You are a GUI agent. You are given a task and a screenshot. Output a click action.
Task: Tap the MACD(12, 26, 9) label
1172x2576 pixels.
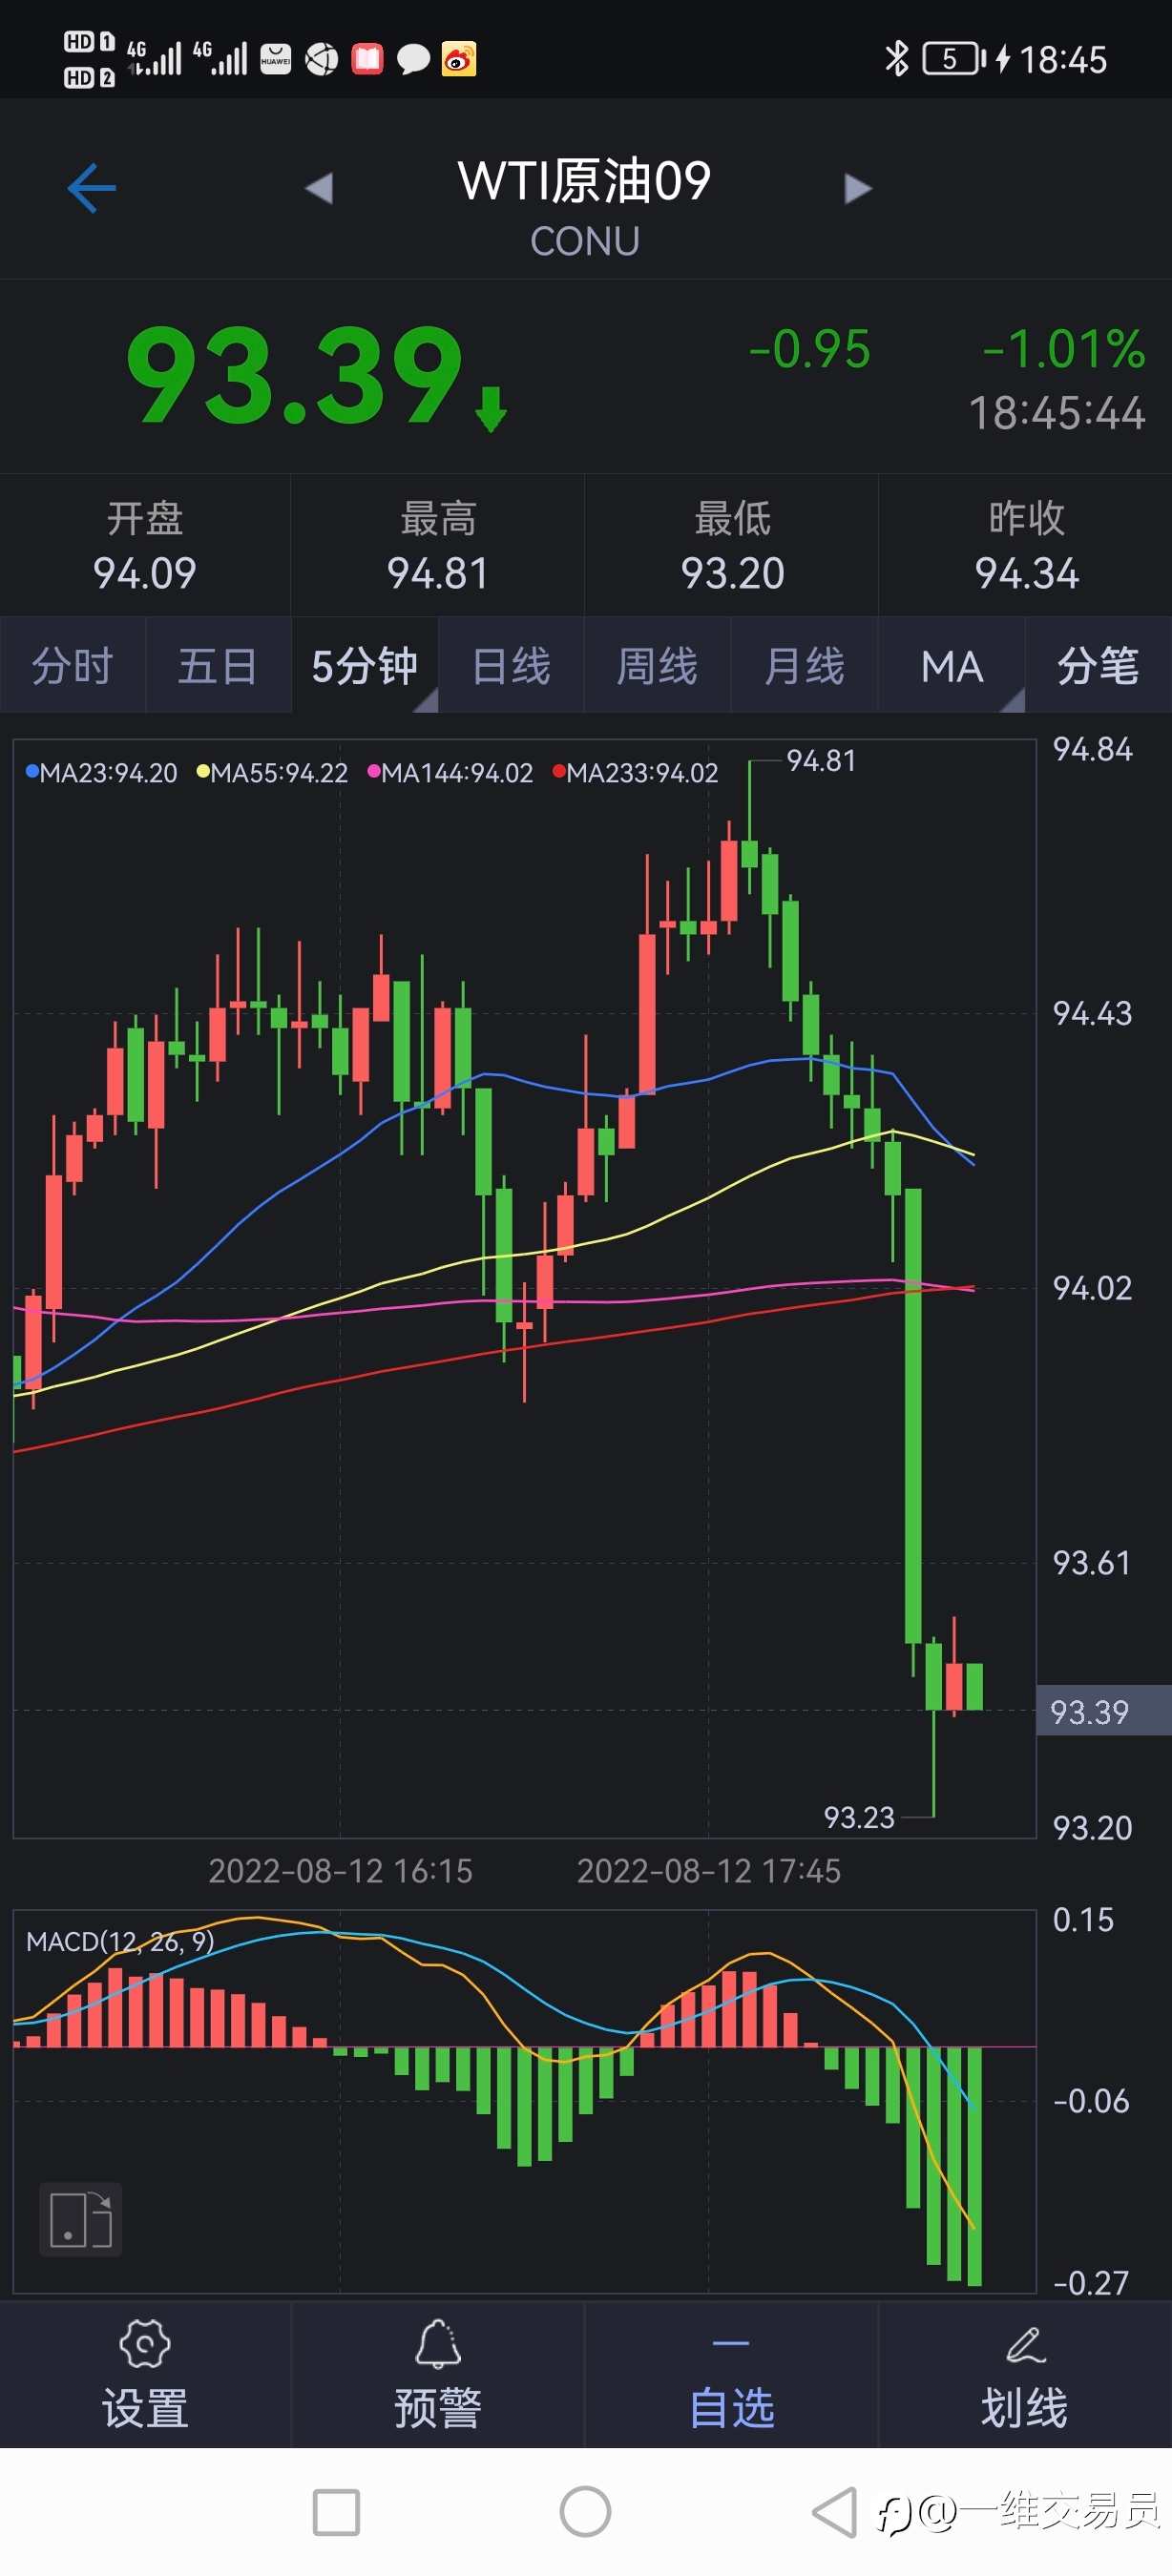(120, 1942)
